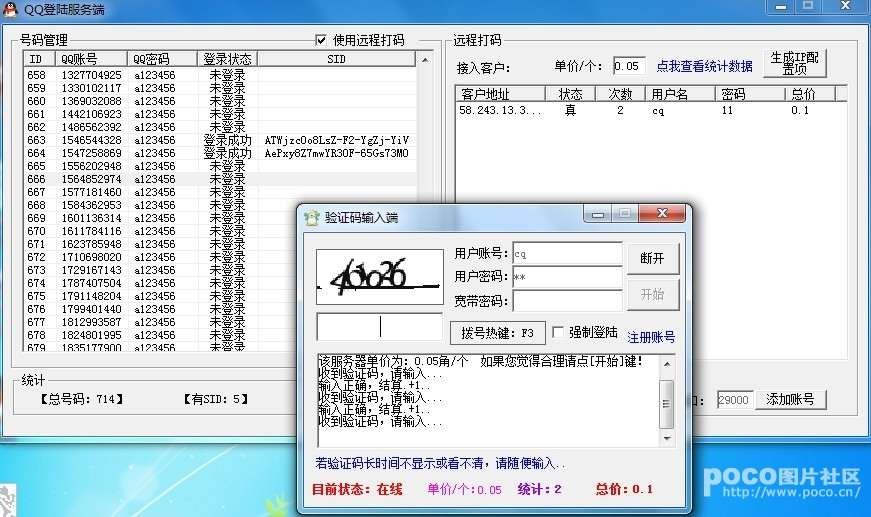871x517 pixels.
Task: Click the 单价/个 value field
Action: pos(629,66)
